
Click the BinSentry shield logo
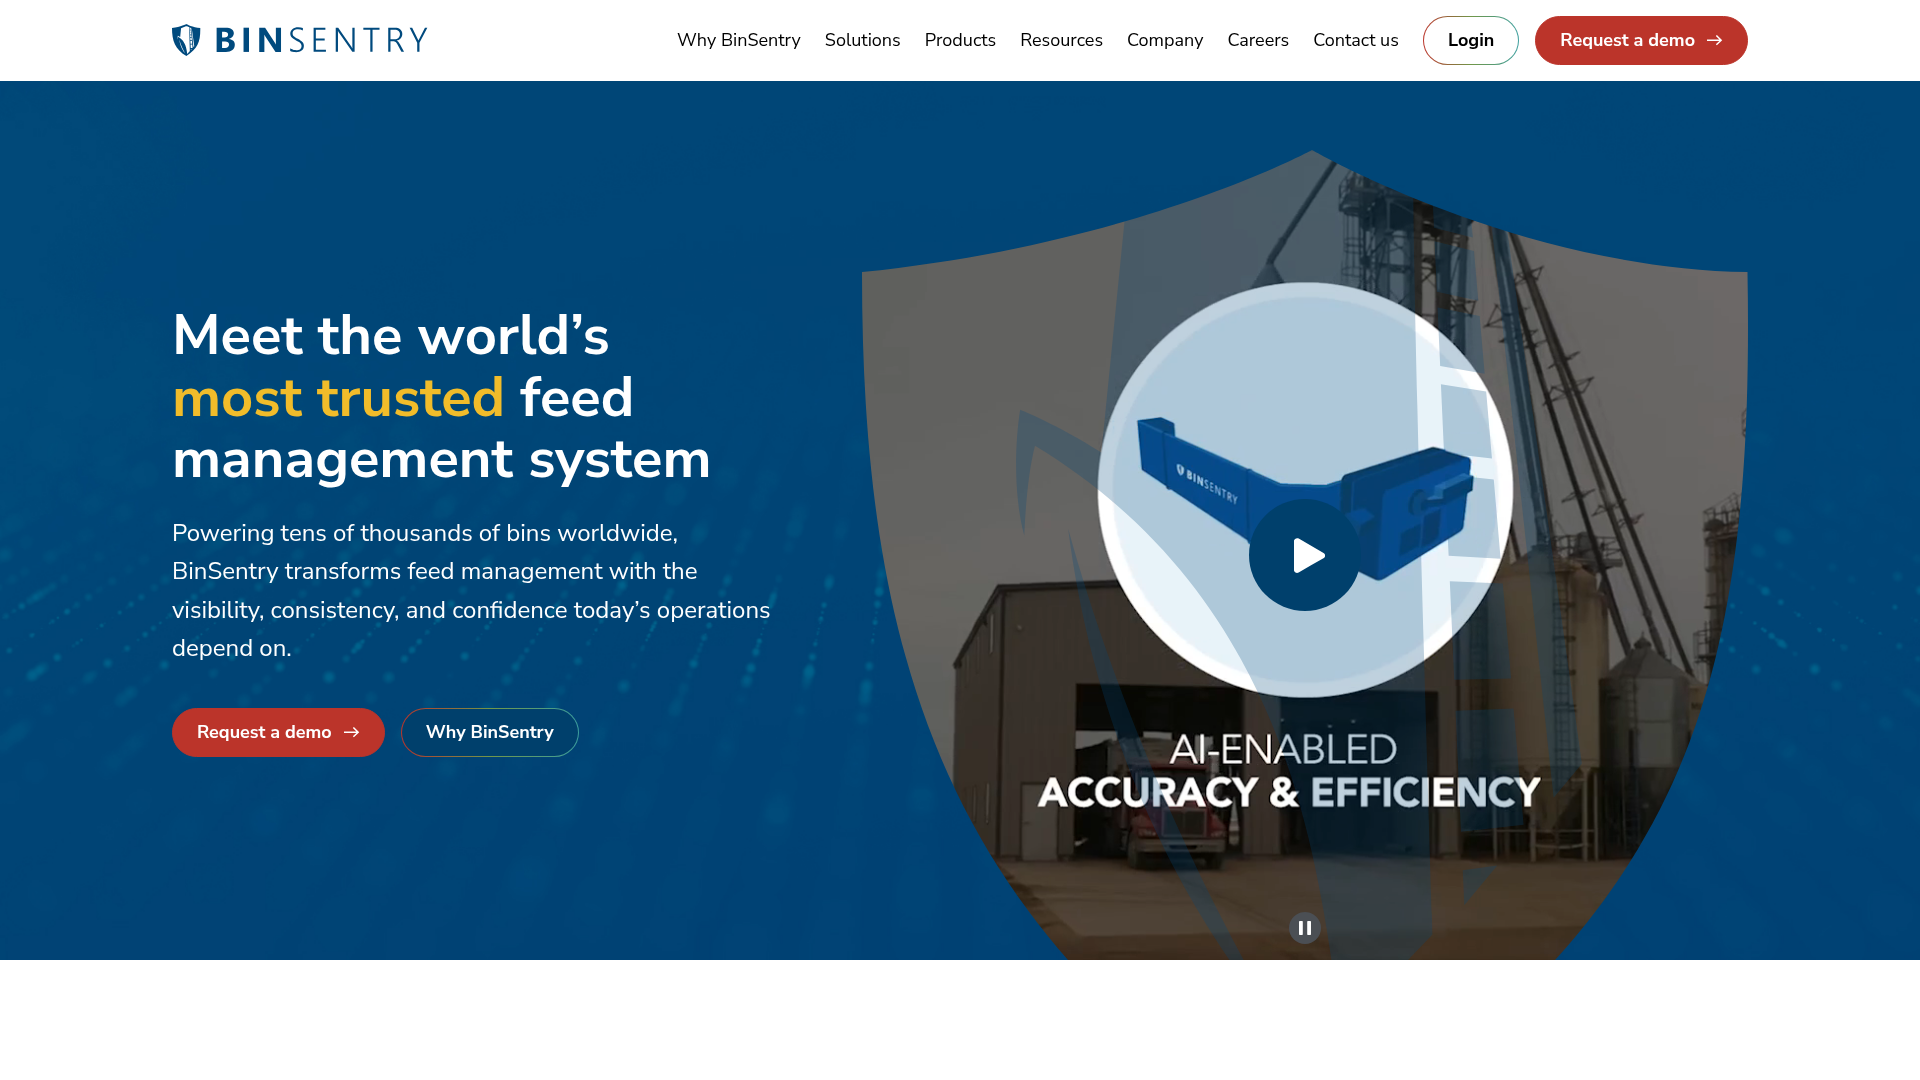tap(299, 40)
